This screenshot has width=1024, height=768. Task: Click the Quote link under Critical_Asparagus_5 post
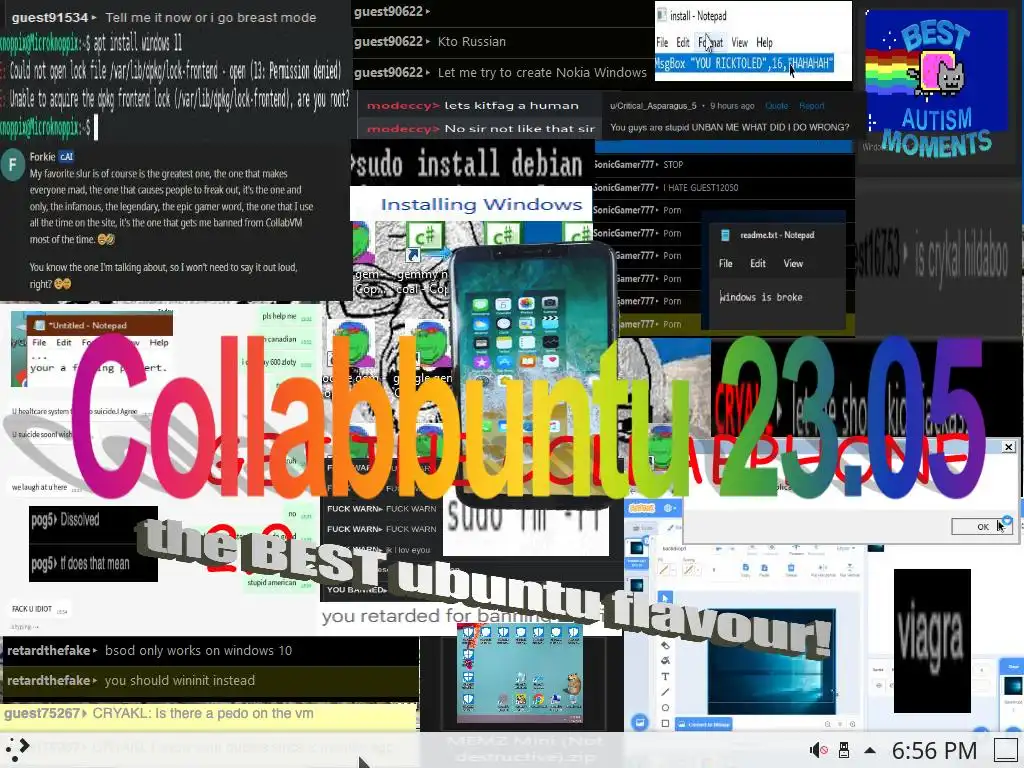coord(776,106)
